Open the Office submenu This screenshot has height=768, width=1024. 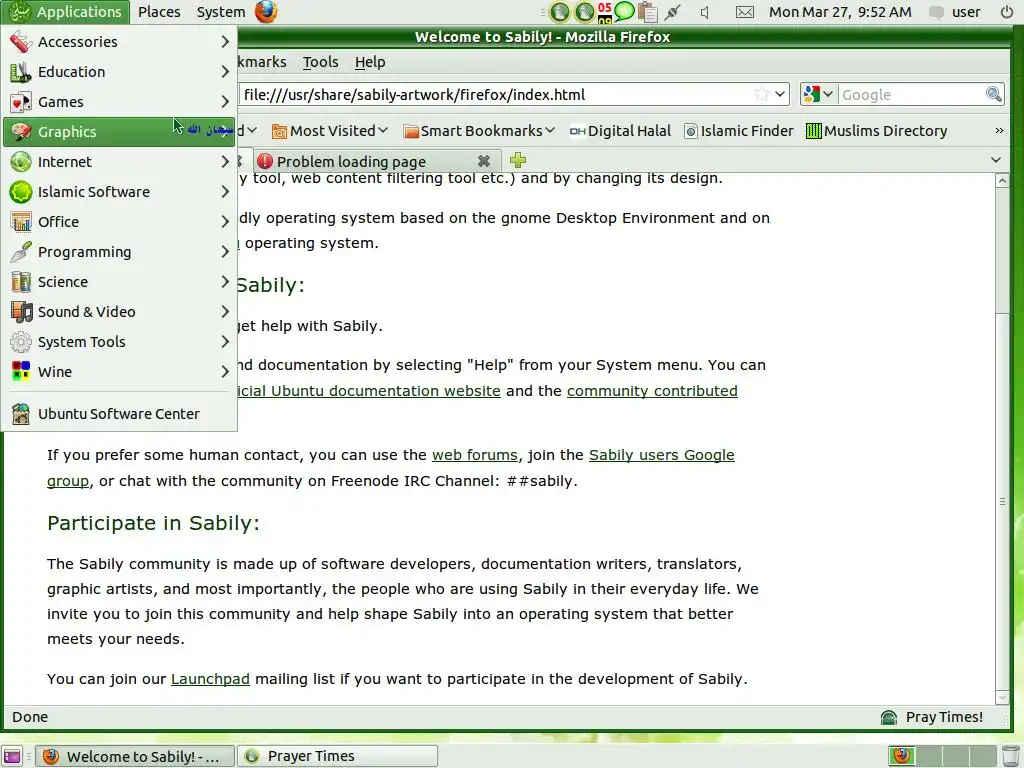pyautogui.click(x=119, y=222)
